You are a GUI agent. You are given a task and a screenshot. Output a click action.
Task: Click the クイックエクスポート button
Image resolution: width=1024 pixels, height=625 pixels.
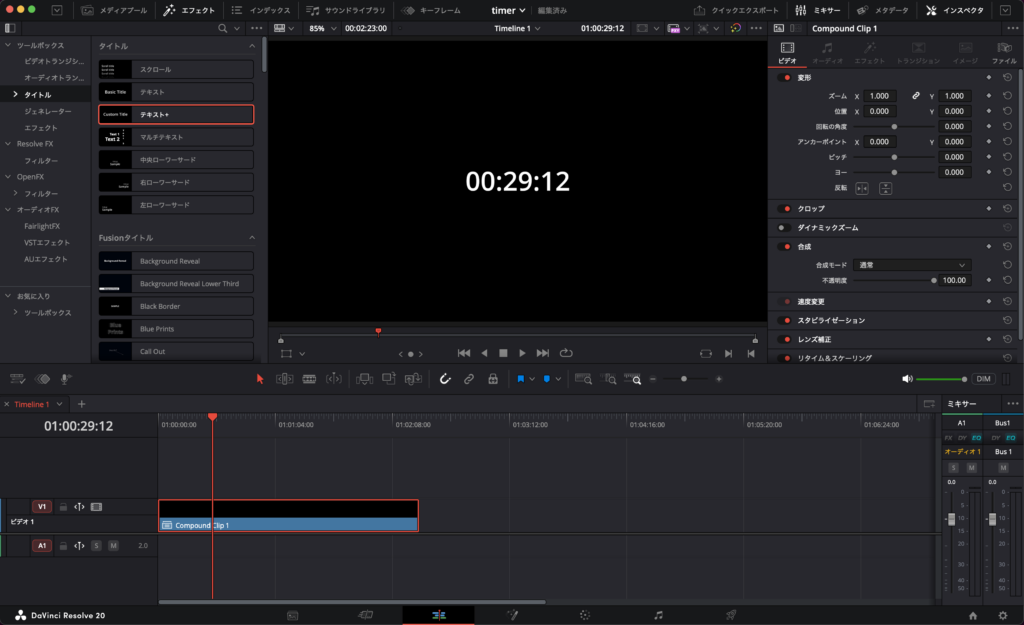pyautogui.click(x=738, y=10)
